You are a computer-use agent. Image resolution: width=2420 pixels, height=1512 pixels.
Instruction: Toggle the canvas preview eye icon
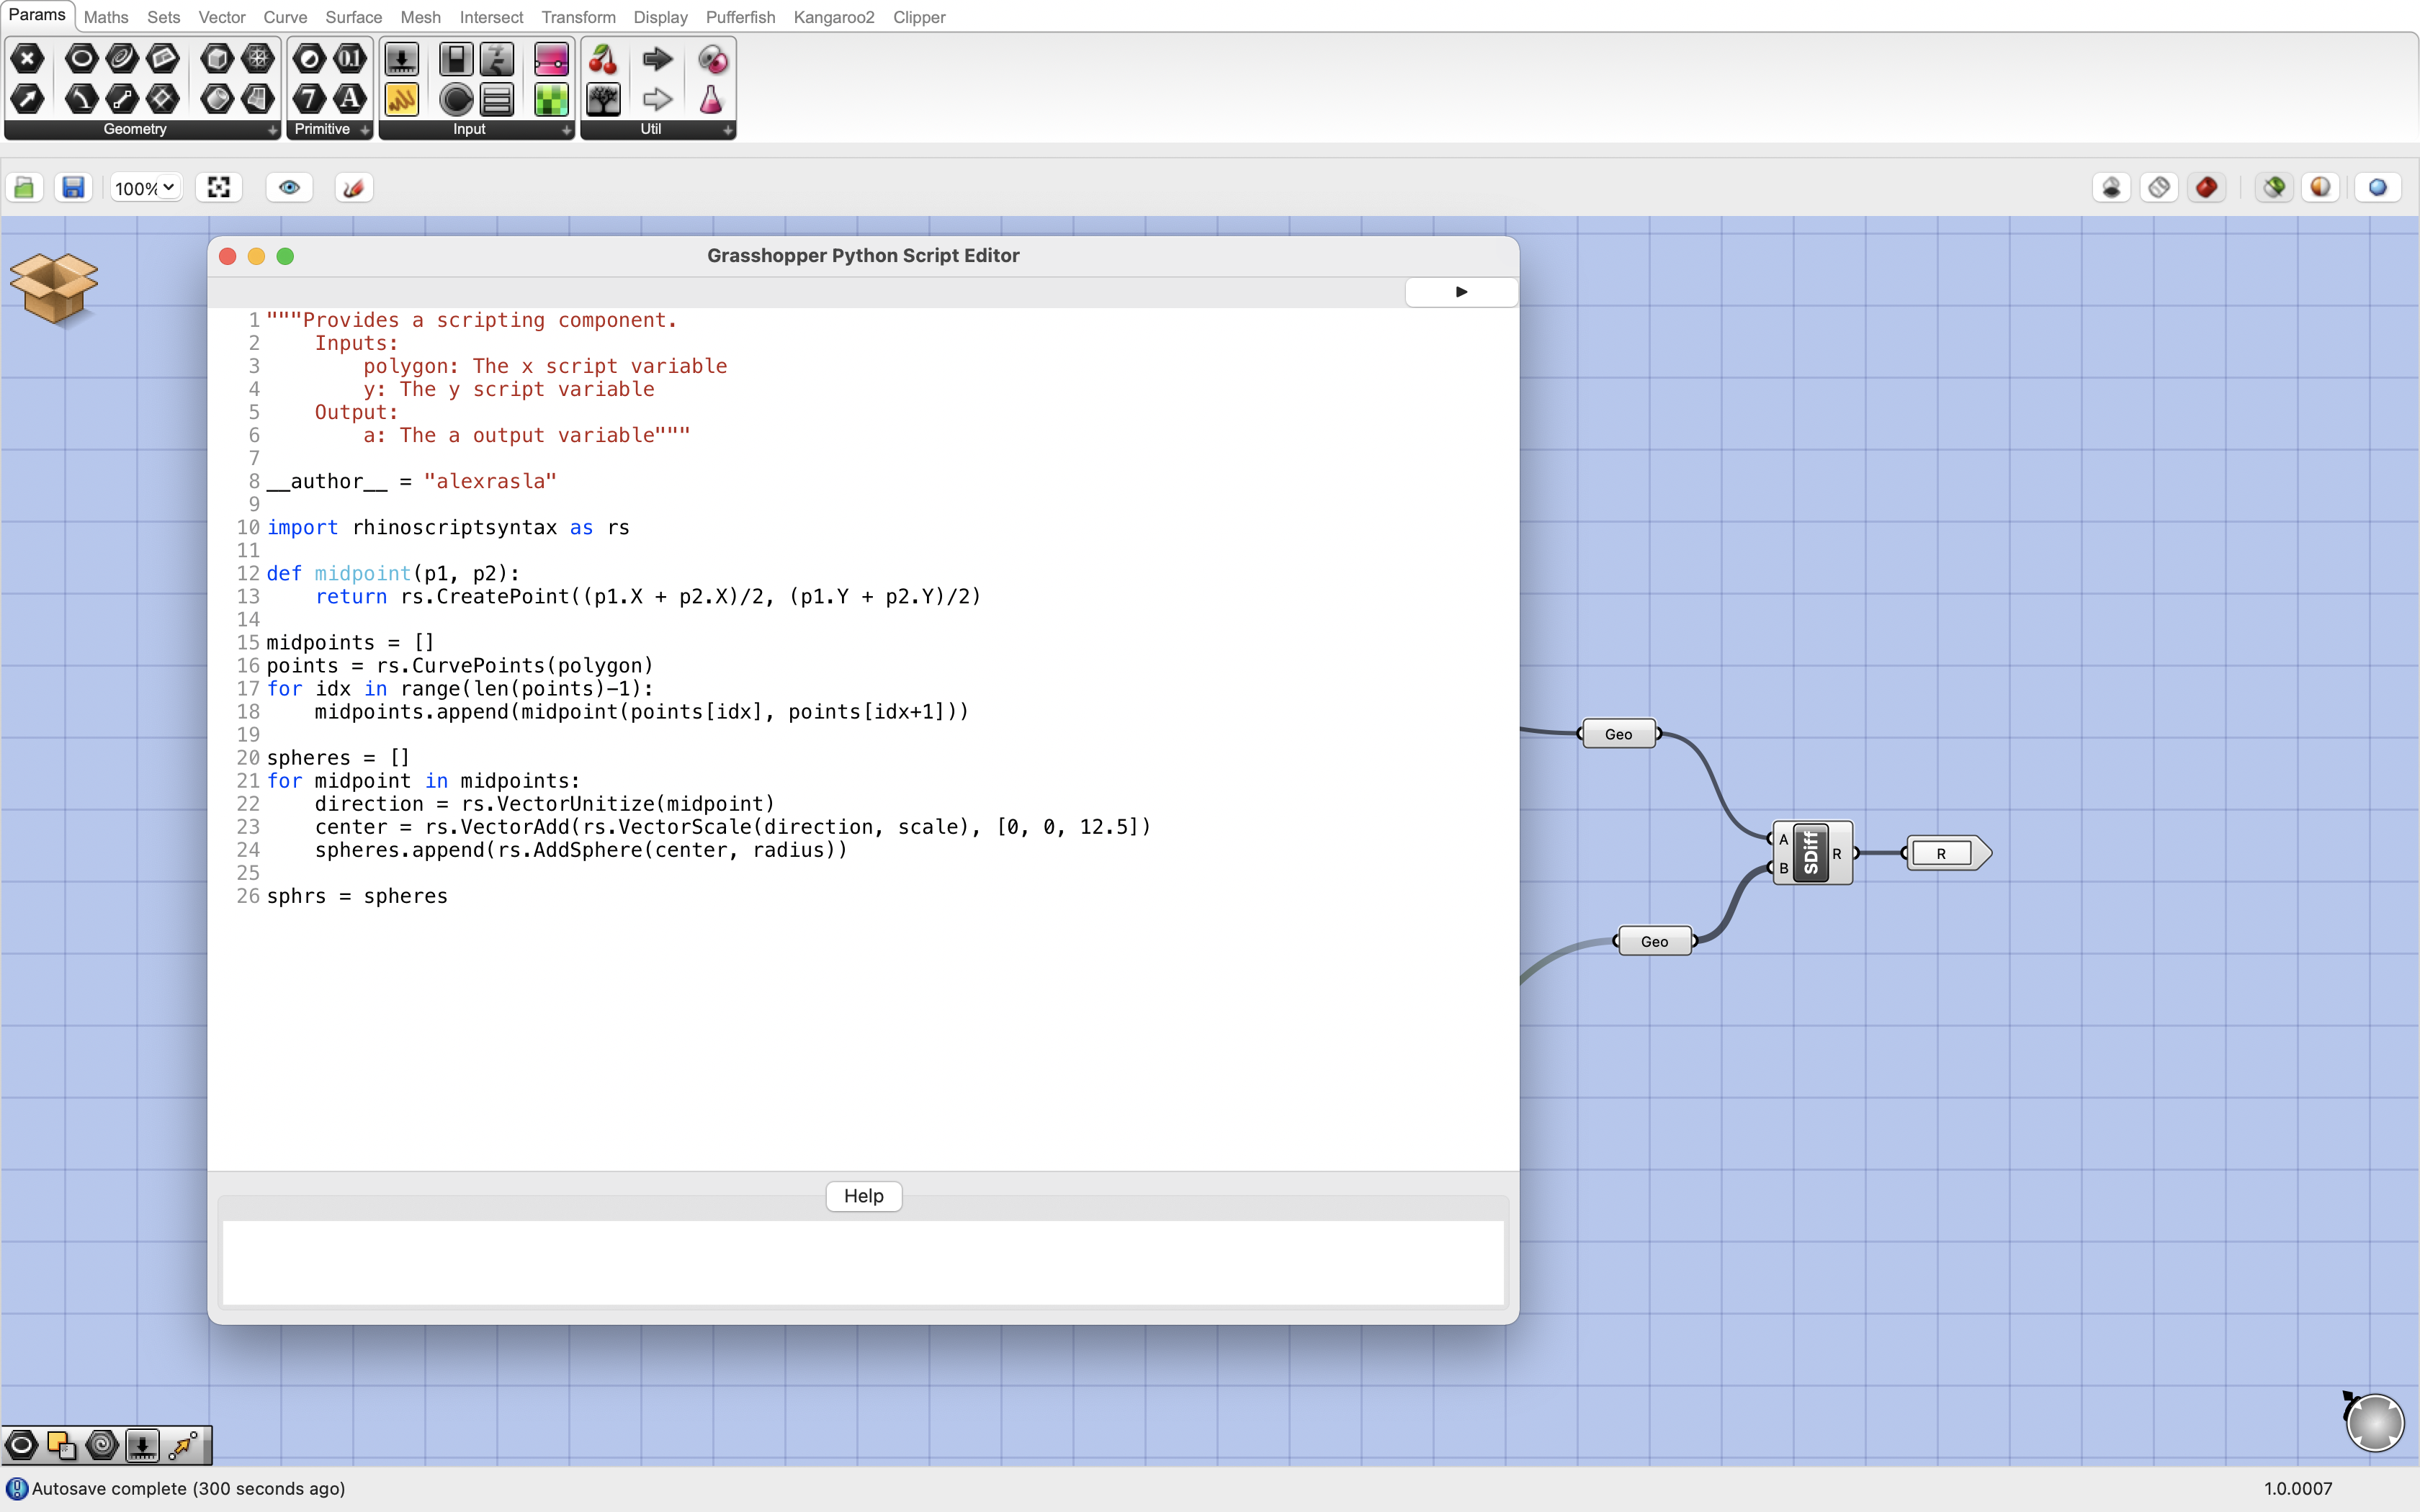click(289, 187)
